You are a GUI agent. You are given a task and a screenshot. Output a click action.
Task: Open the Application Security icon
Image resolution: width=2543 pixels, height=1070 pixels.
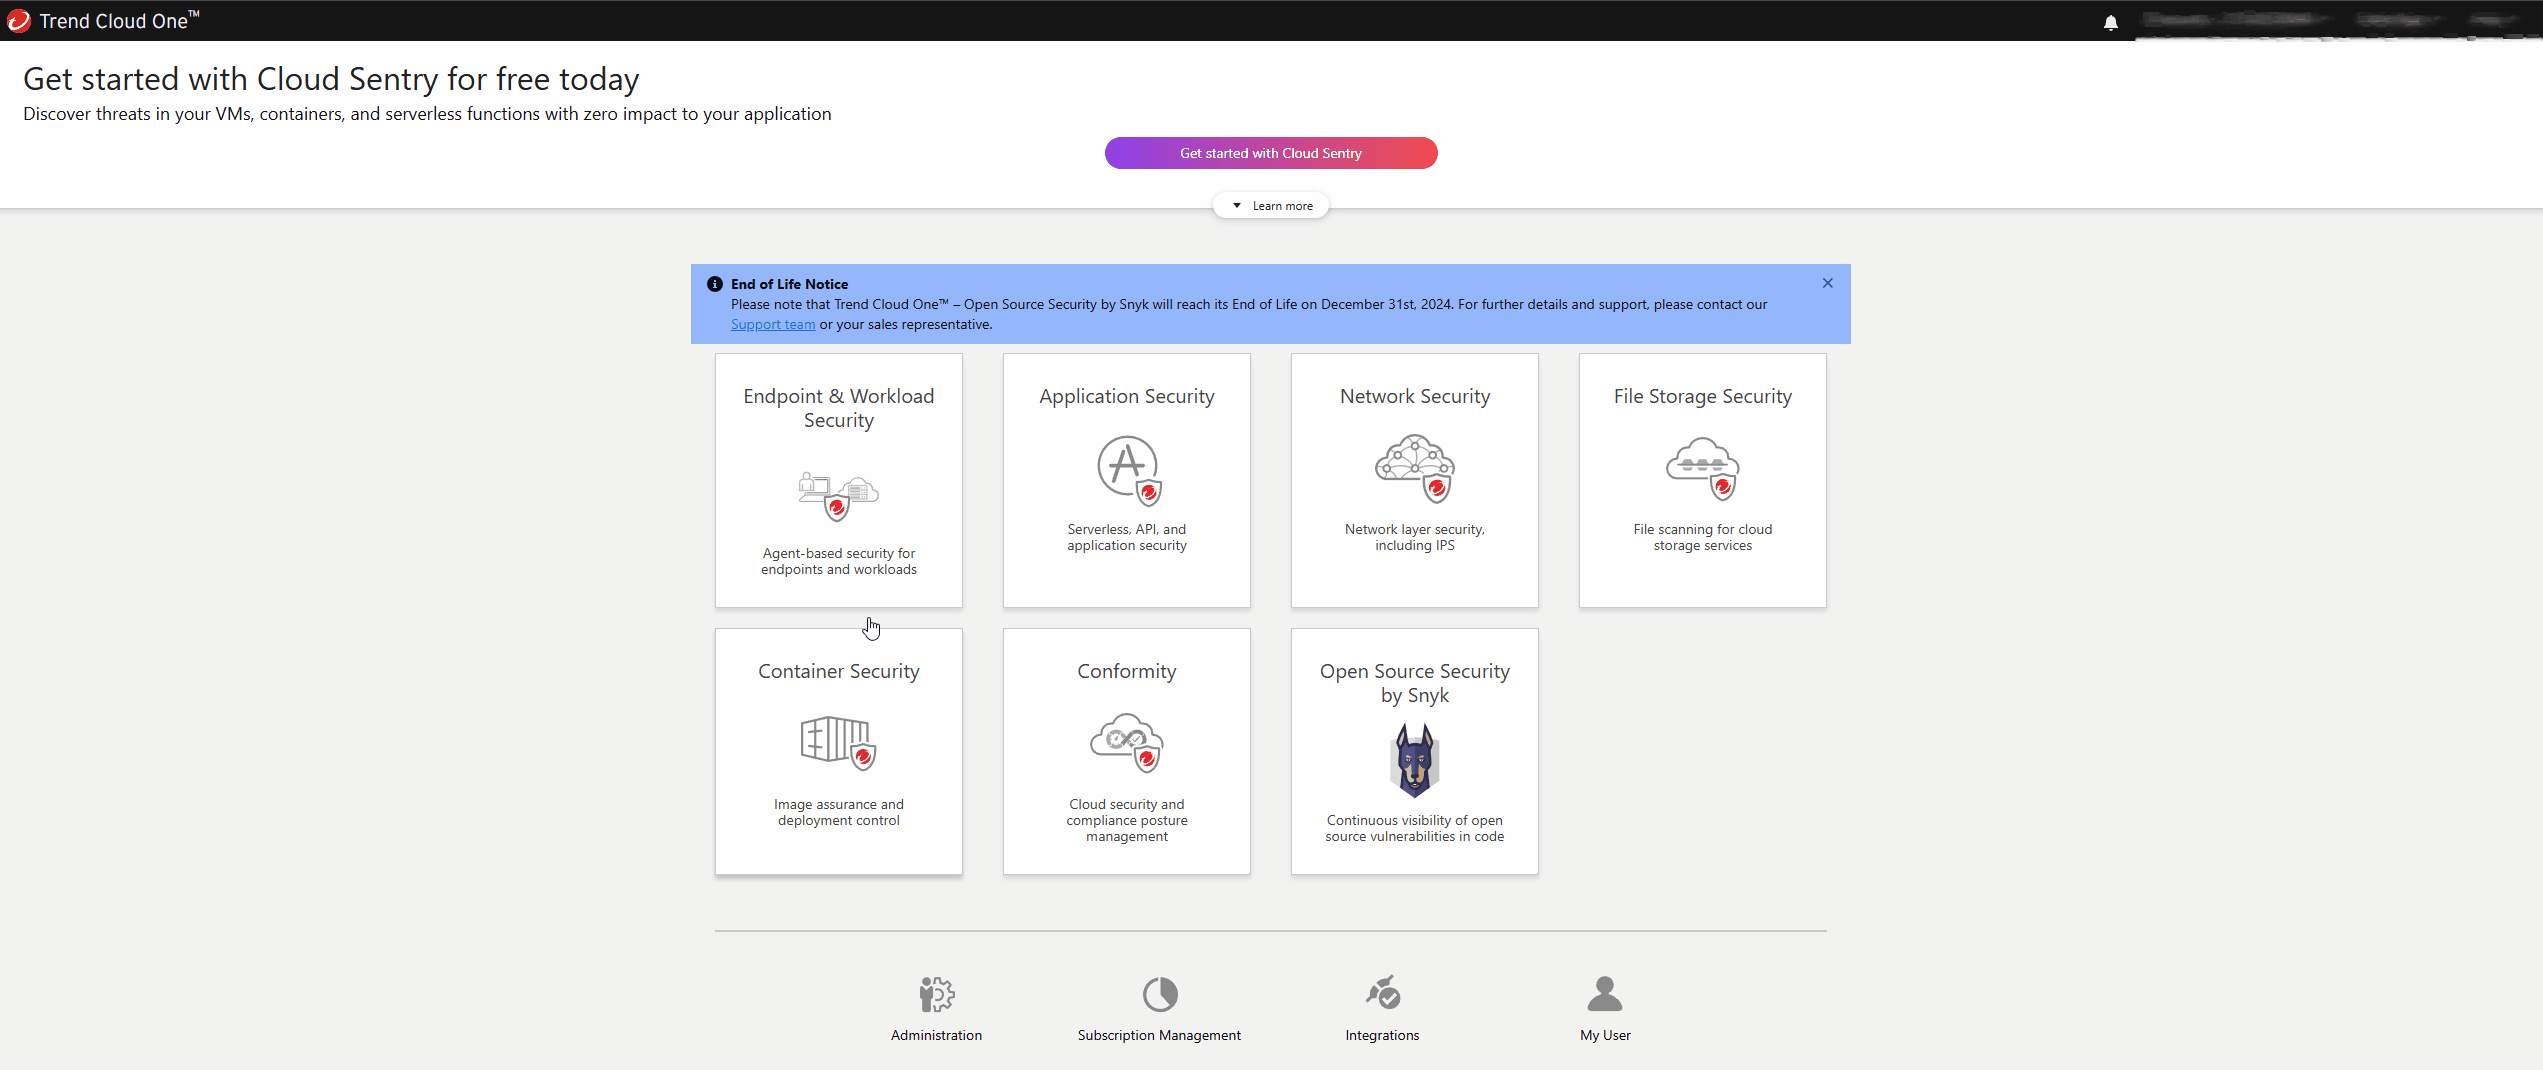(x=1128, y=470)
